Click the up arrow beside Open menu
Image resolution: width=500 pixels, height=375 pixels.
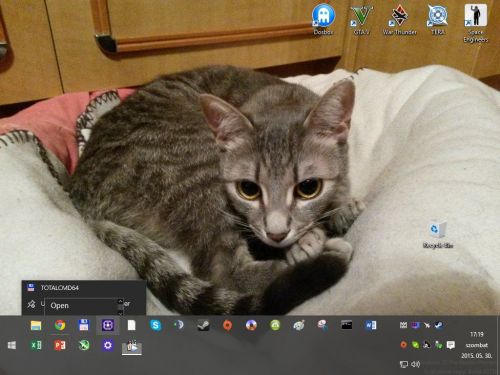[120, 301]
